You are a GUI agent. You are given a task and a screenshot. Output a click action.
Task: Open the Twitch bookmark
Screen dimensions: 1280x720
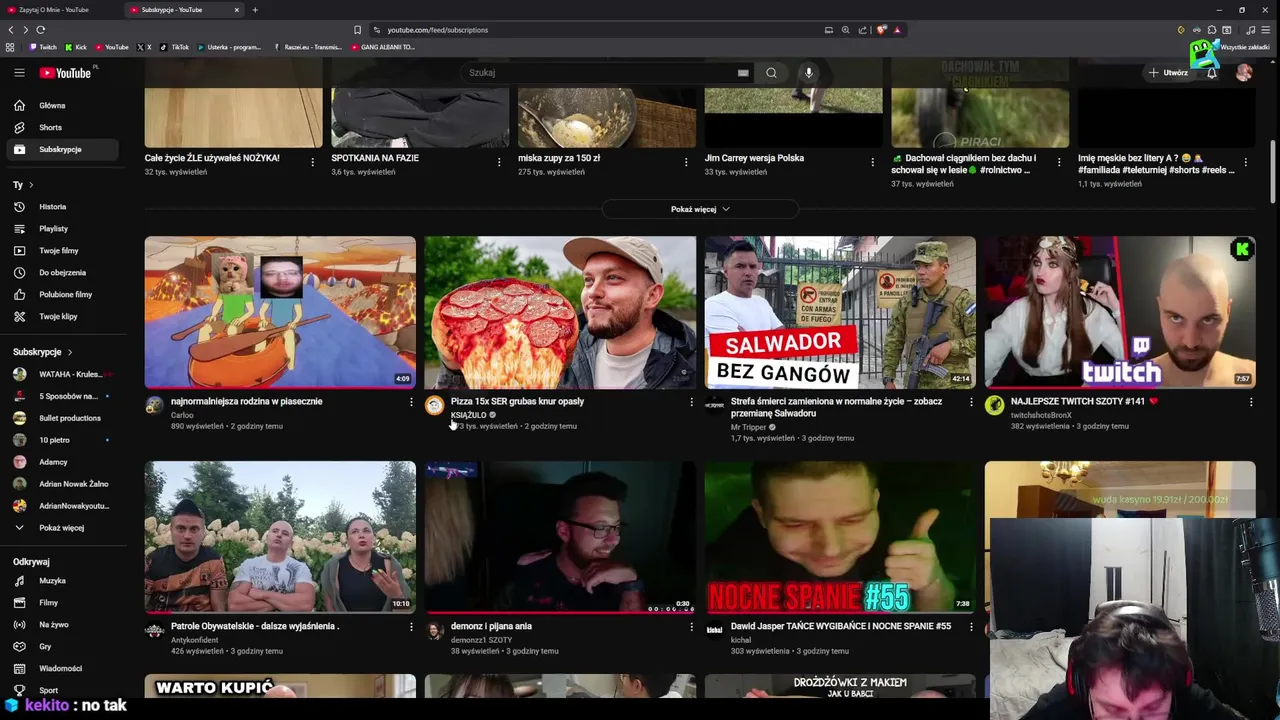tap(43, 47)
